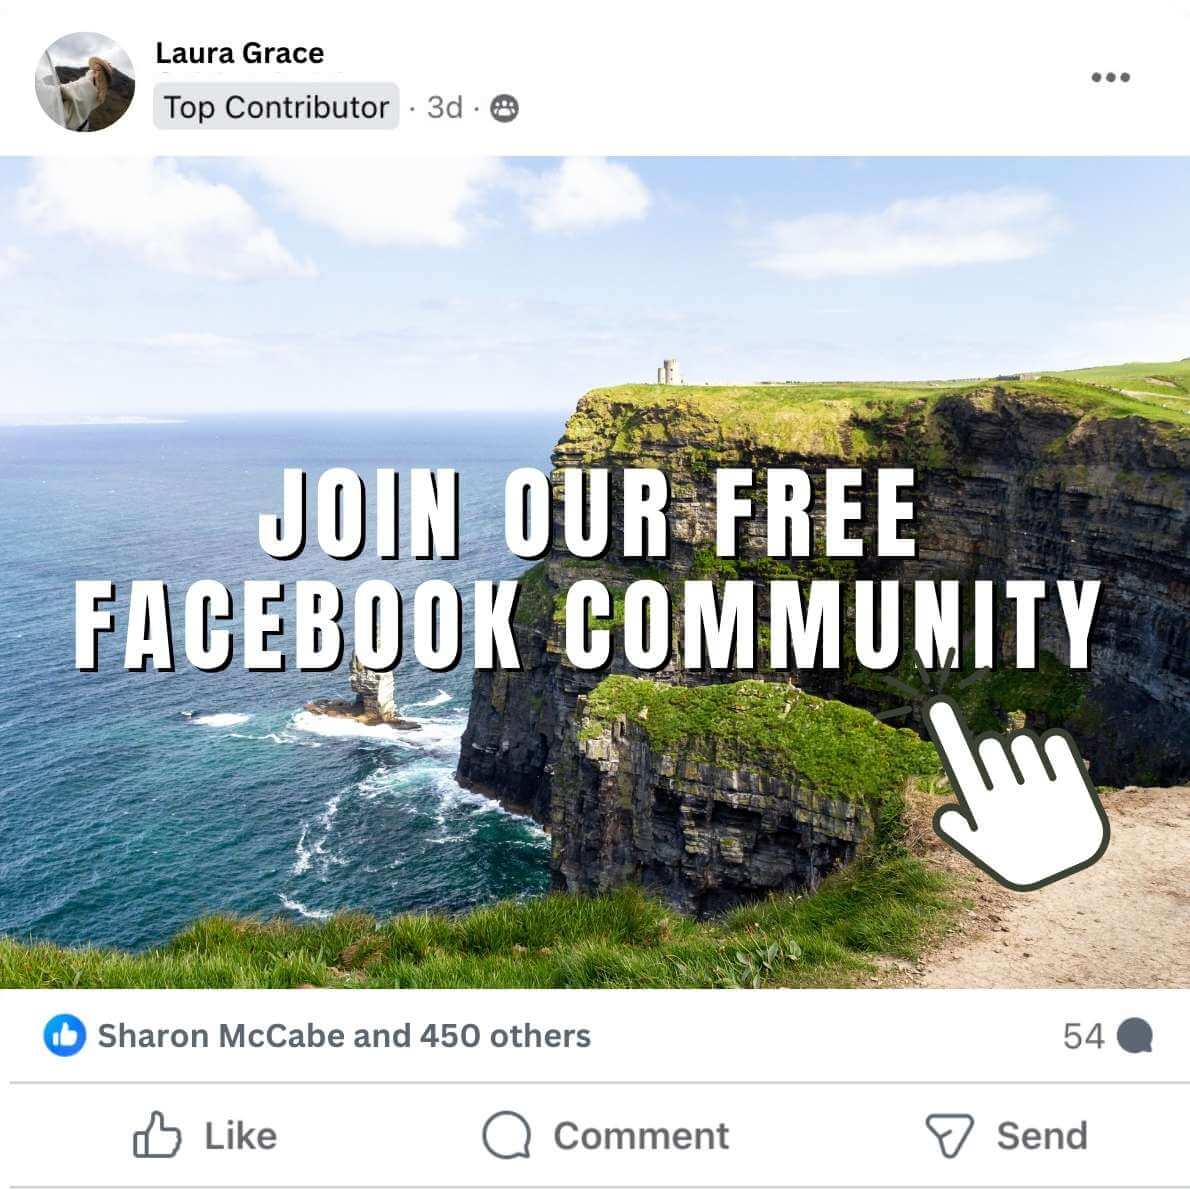Click the FACEBOOK COMMUNITY text on image
The width and height of the screenshot is (1190, 1190).
click(x=588, y=625)
